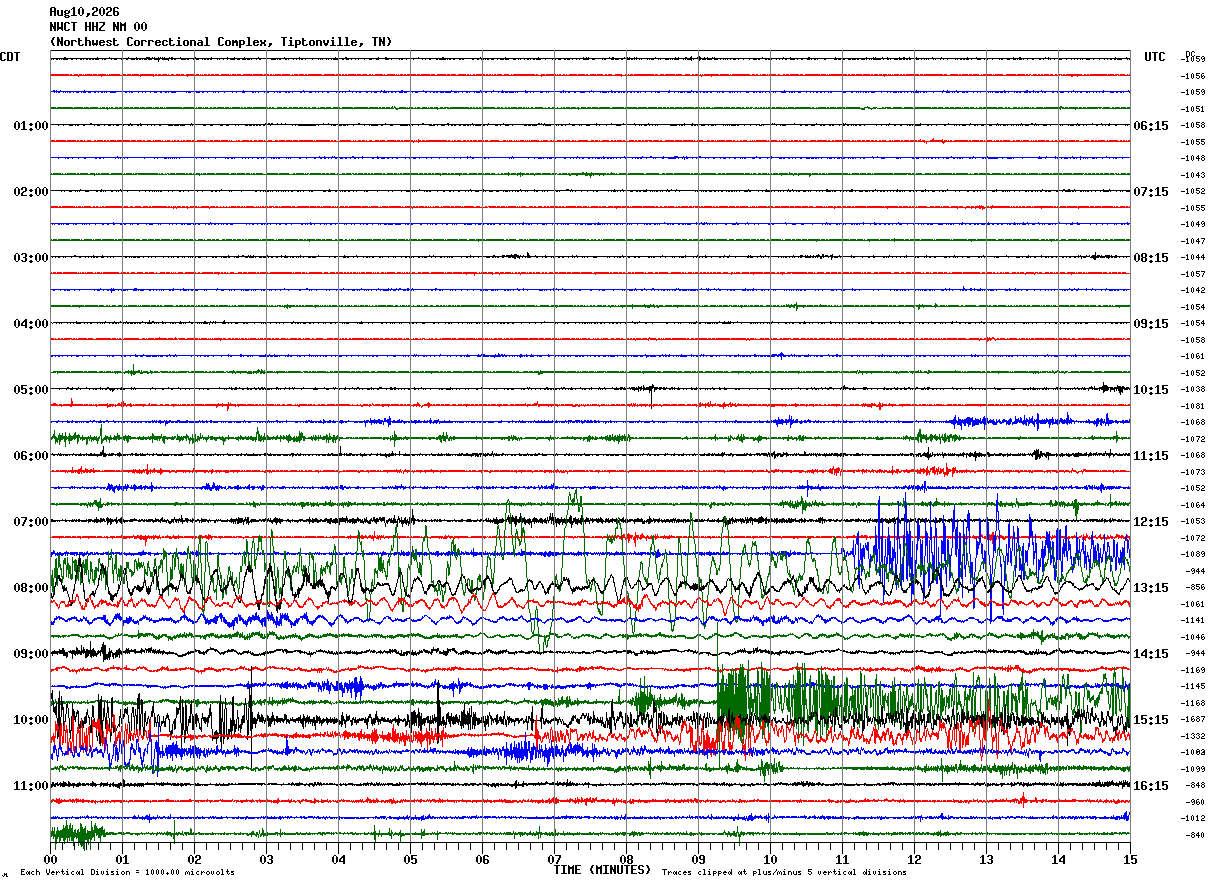This screenshot has width=1210, height=886.
Task: Click the TIME (MINUTES) axis title
Action: click(x=602, y=870)
